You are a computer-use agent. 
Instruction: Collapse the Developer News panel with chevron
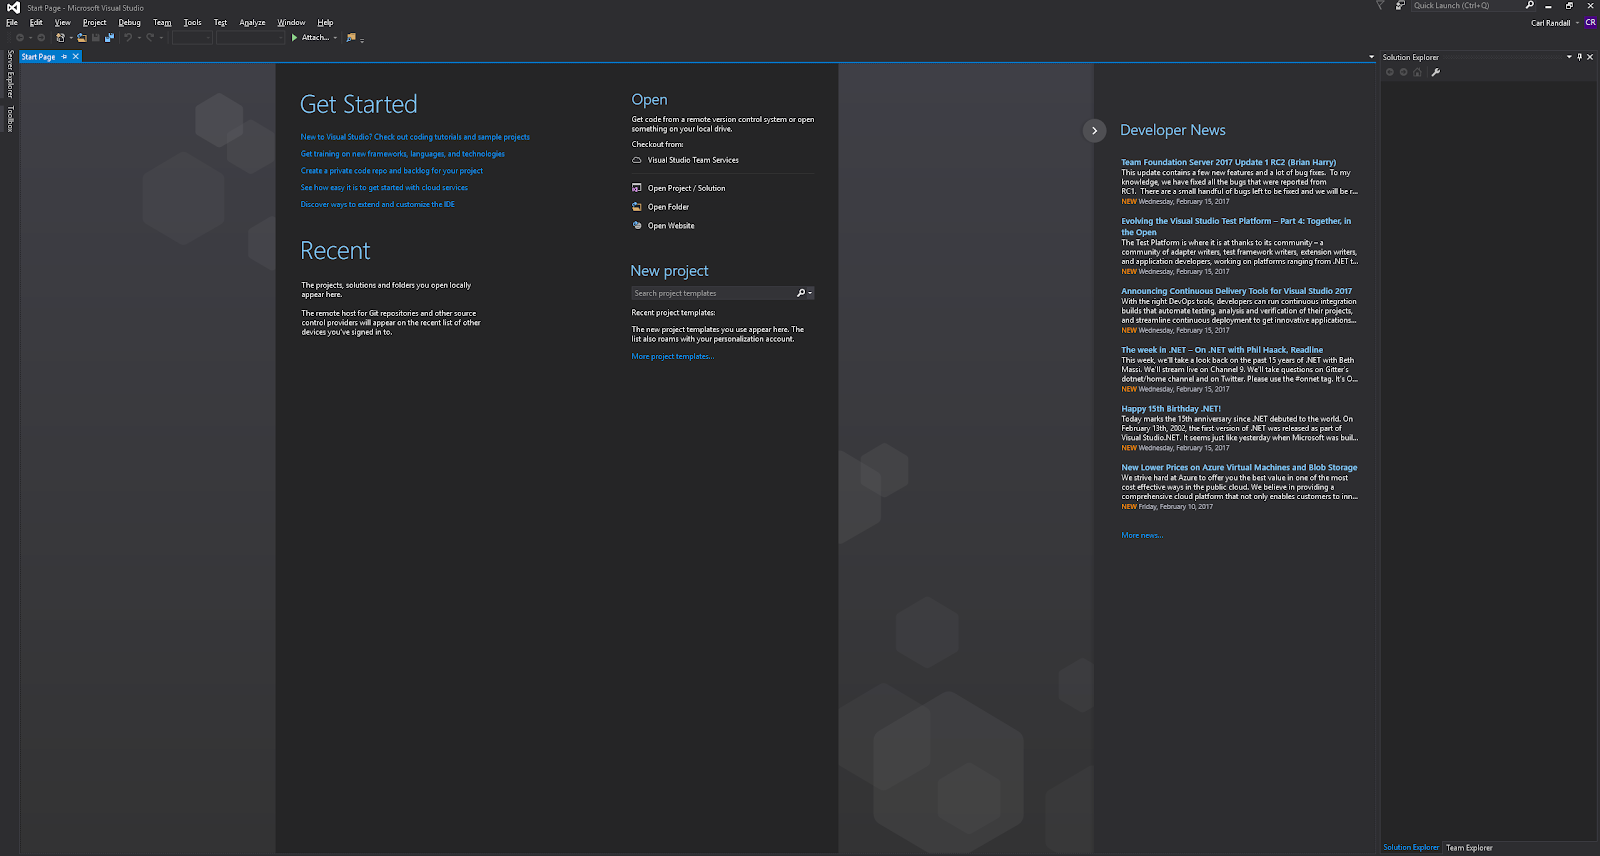[x=1095, y=130]
